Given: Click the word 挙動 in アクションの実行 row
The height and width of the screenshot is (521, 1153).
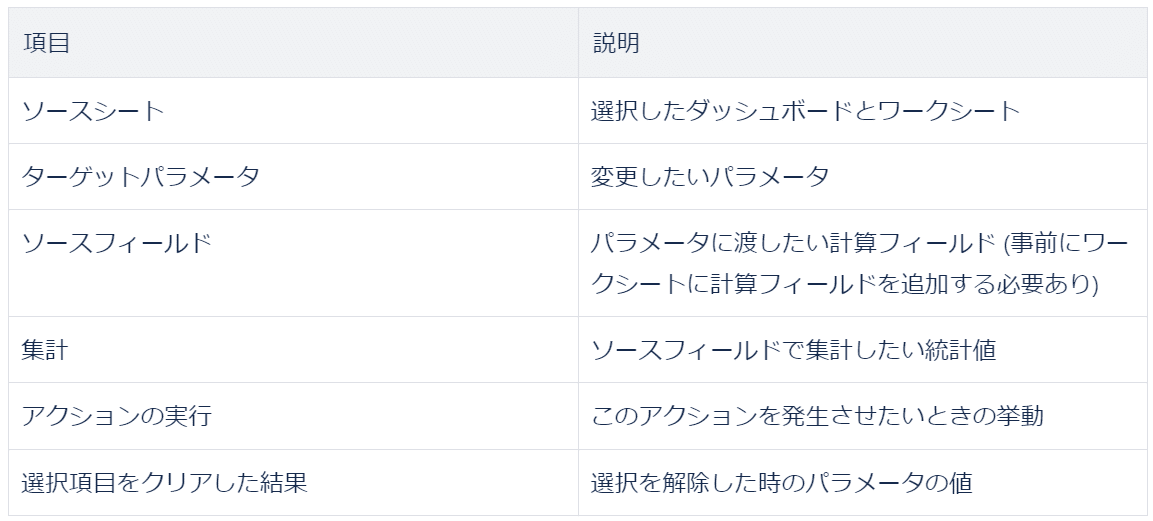Looking at the screenshot, I should 1019,416.
